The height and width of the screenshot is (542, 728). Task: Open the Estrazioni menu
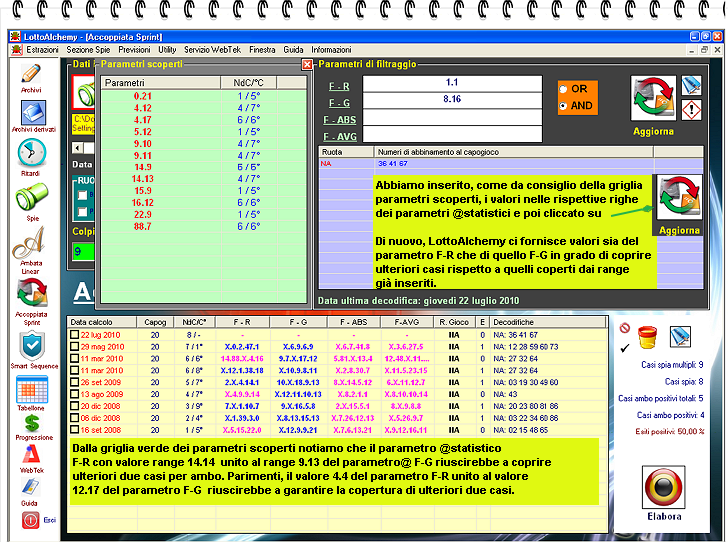[x=42, y=50]
